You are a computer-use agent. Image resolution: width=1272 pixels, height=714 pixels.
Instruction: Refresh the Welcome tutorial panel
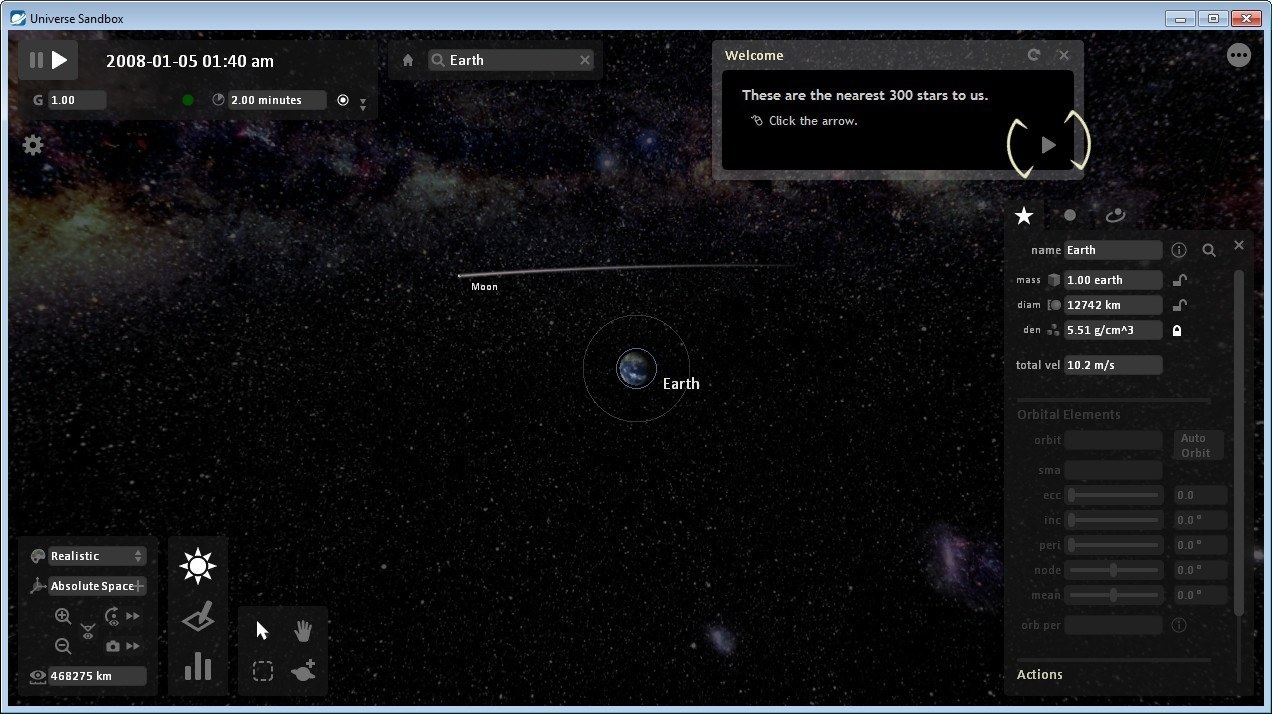pos(1034,55)
